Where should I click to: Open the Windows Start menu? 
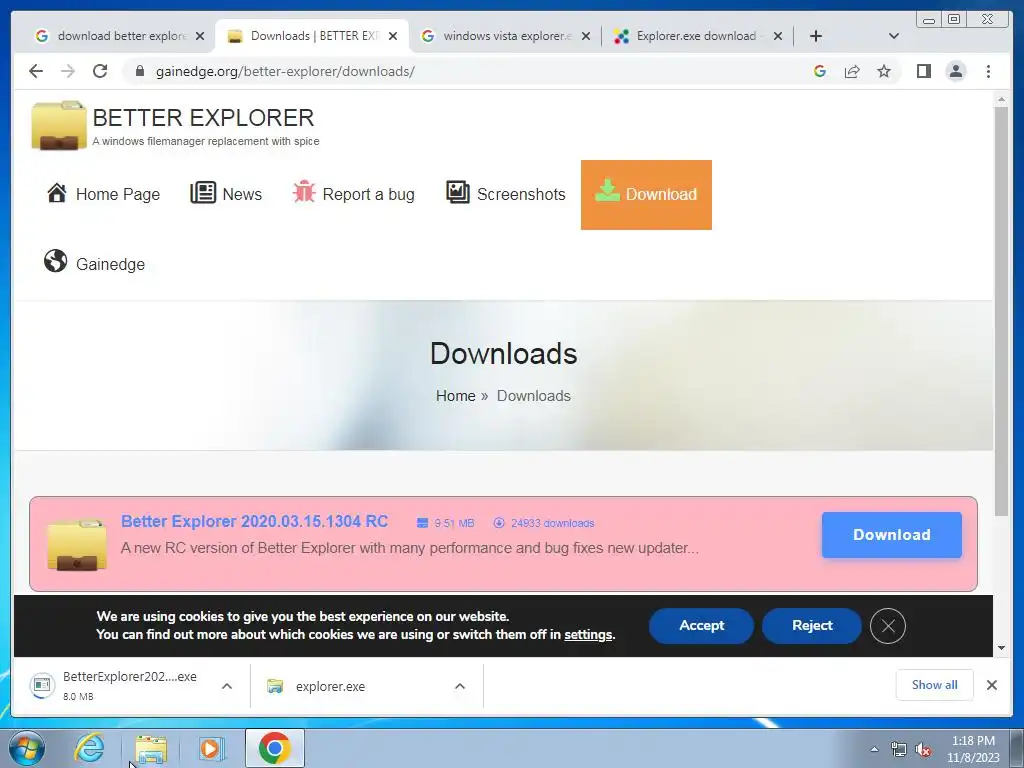[x=25, y=748]
